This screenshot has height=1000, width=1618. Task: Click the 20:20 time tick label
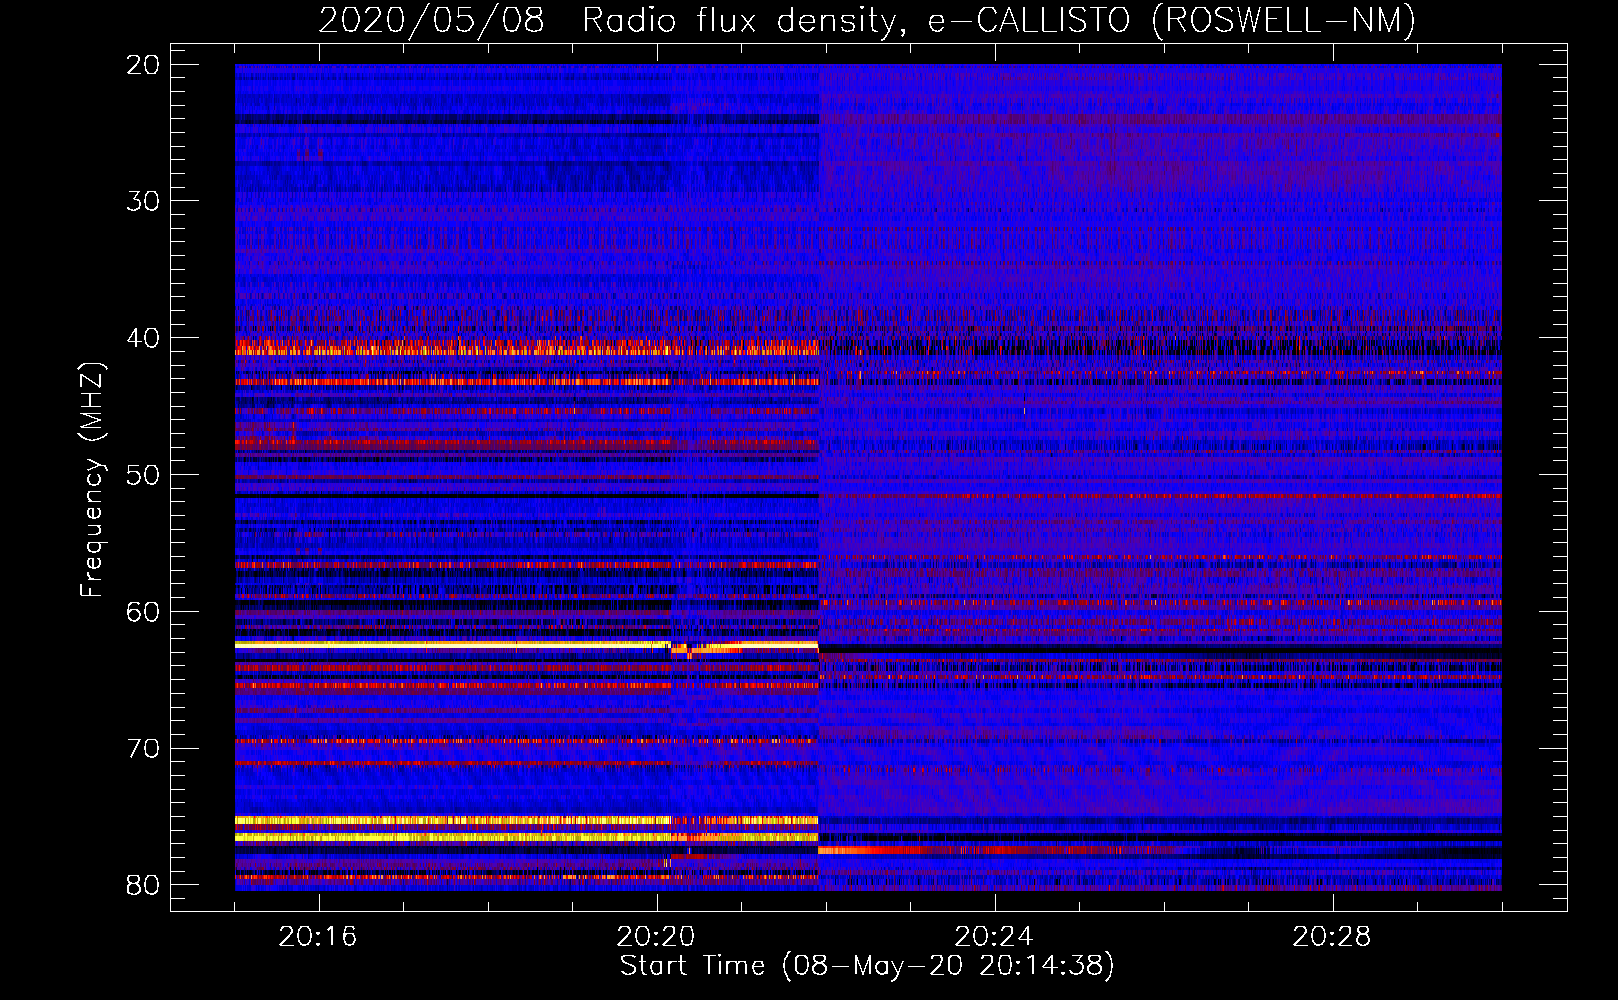[656, 937]
